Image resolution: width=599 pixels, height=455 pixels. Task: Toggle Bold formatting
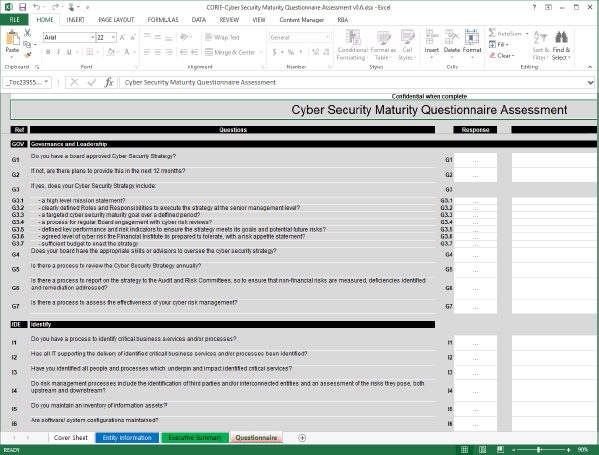(48, 52)
